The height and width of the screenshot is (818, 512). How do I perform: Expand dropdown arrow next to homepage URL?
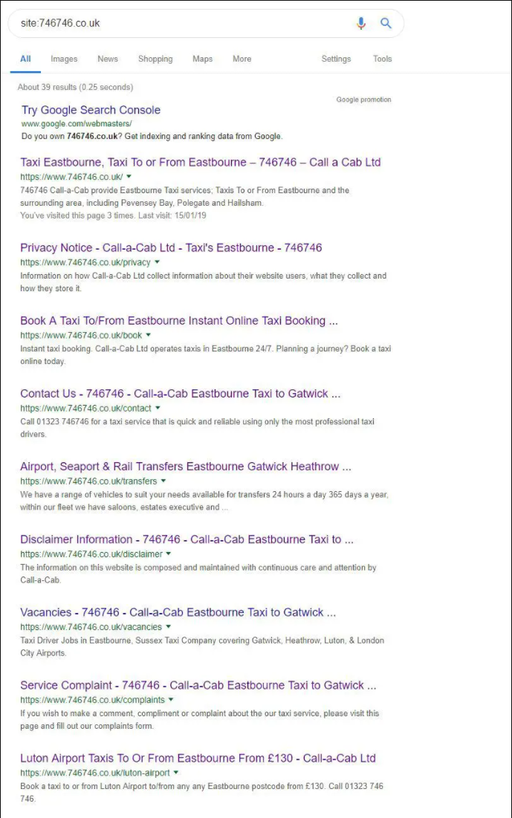(129, 176)
